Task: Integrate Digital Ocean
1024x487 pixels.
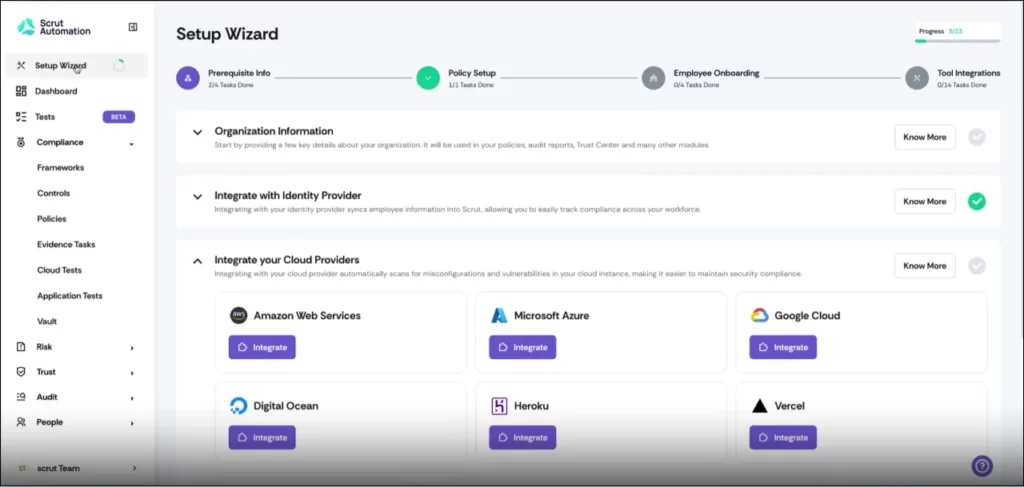Action: 262,437
